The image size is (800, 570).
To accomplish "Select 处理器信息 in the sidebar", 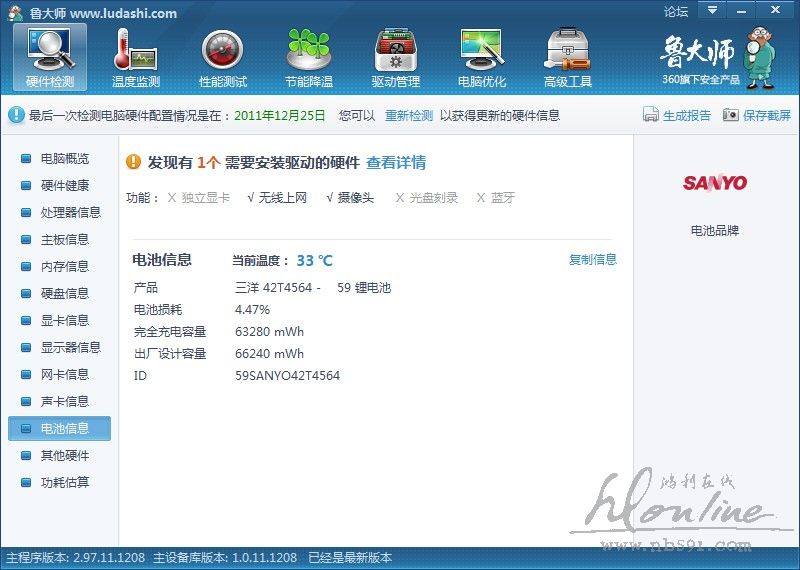I will tap(71, 212).
